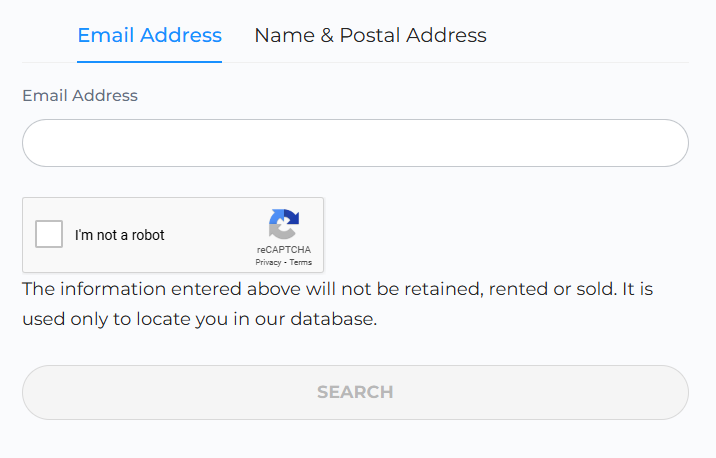
Task: Click the reCAPTCHA logo icon
Action: 283,225
